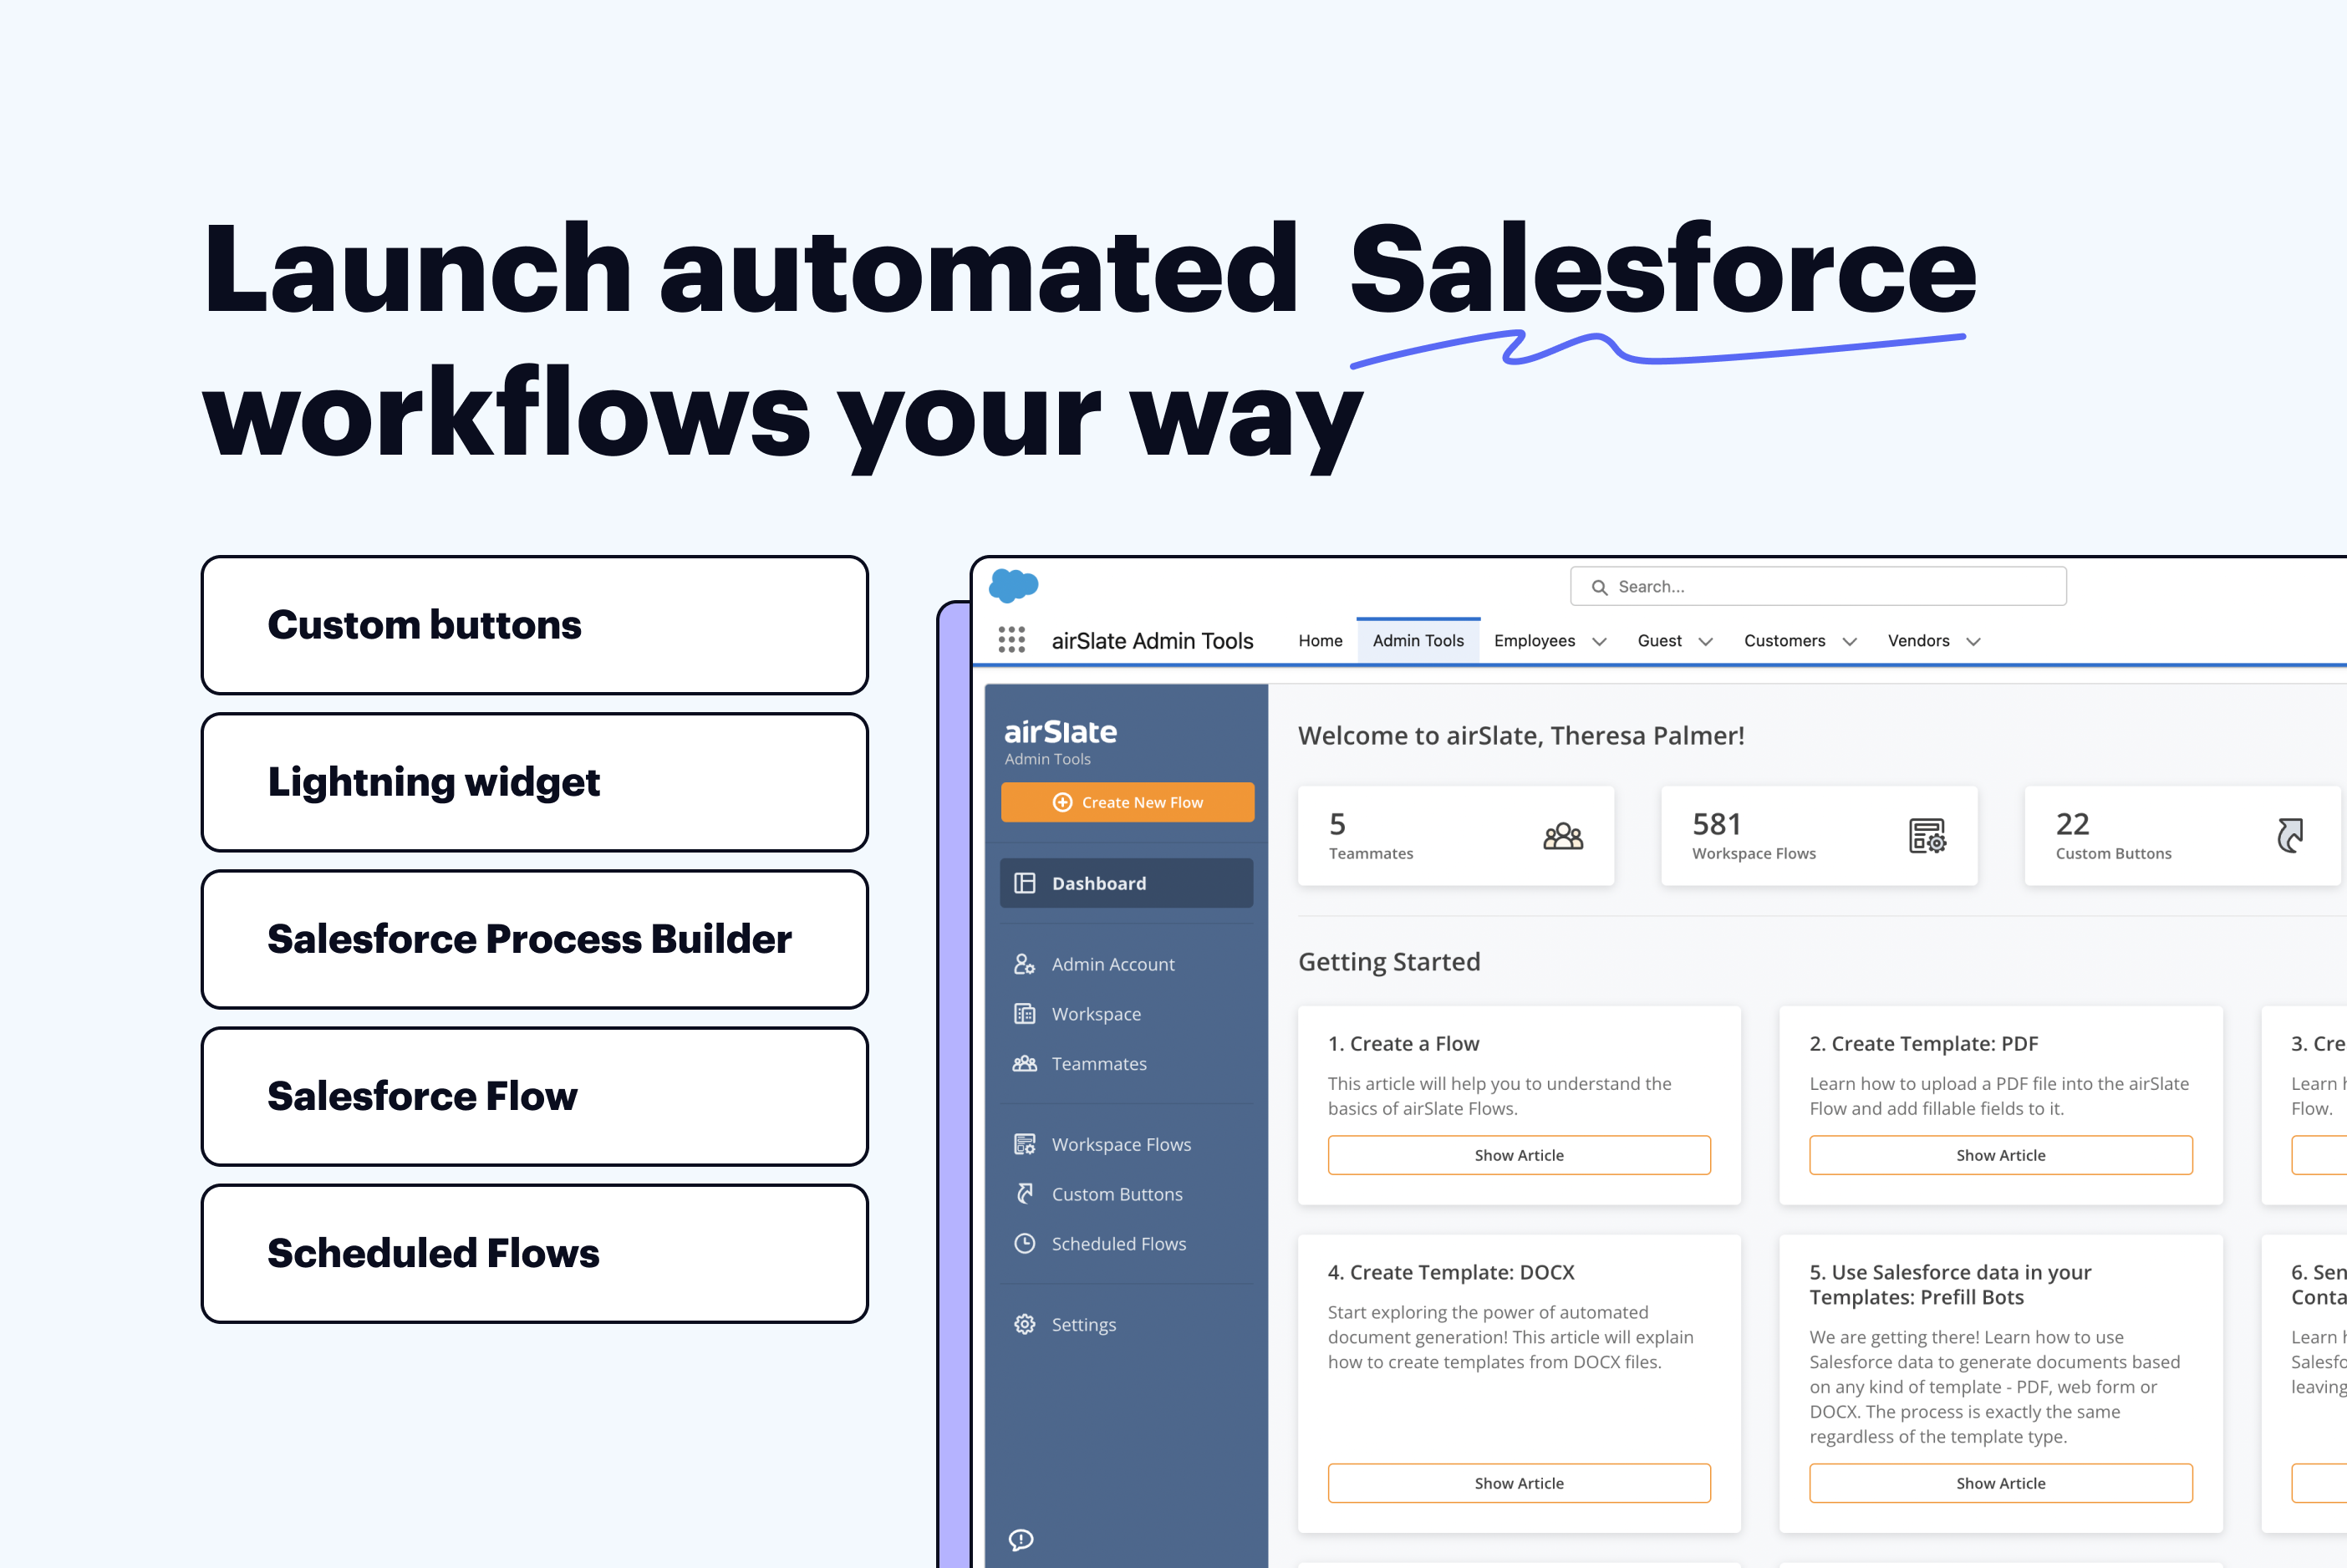Screen dimensions: 2347x1568
Task: Switch to the Home navigation tab
Action: [1320, 641]
